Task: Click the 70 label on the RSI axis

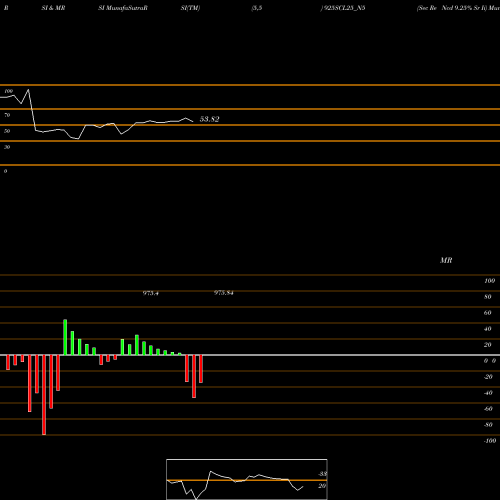Action: (7, 115)
